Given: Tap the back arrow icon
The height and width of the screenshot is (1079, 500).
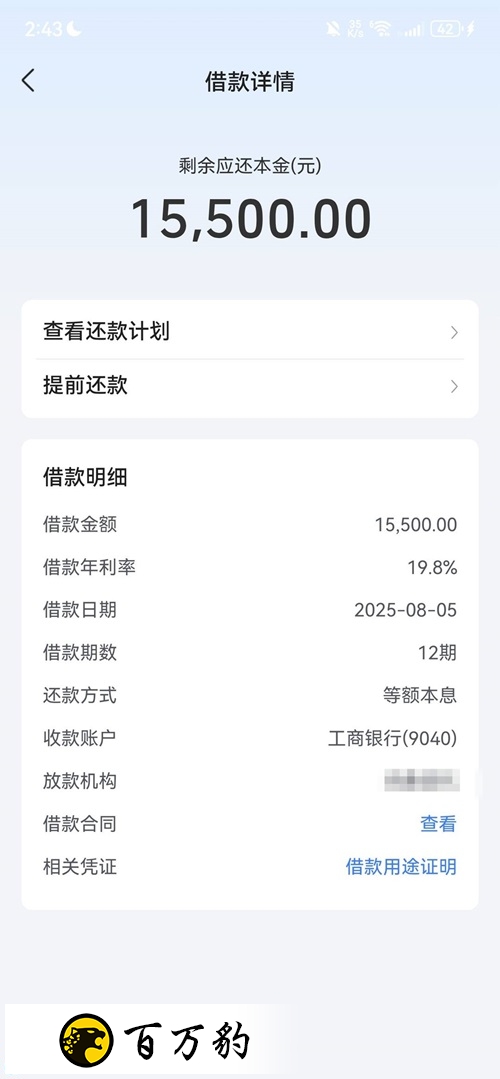Looking at the screenshot, I should point(28,81).
